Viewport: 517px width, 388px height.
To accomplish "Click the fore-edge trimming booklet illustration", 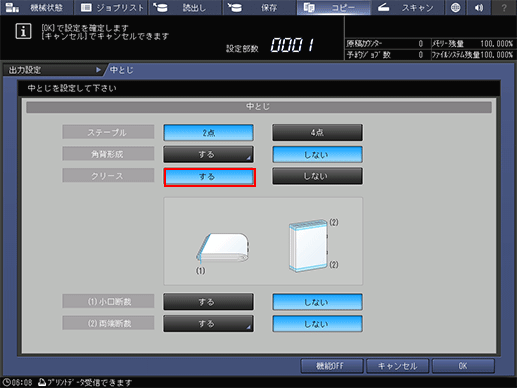I will 223,248.
